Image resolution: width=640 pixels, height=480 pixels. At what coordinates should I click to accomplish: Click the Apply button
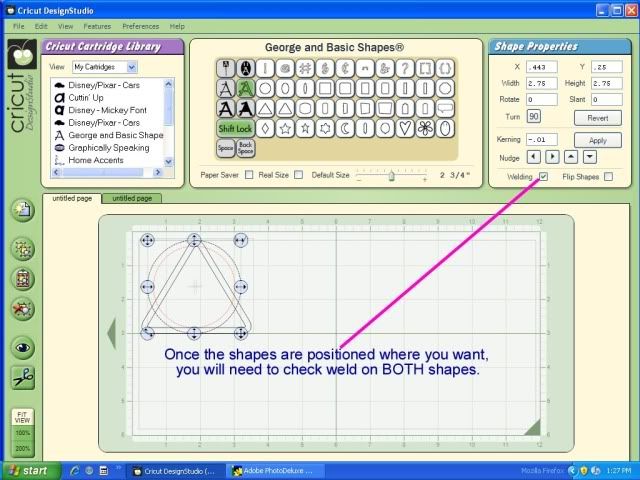point(598,140)
